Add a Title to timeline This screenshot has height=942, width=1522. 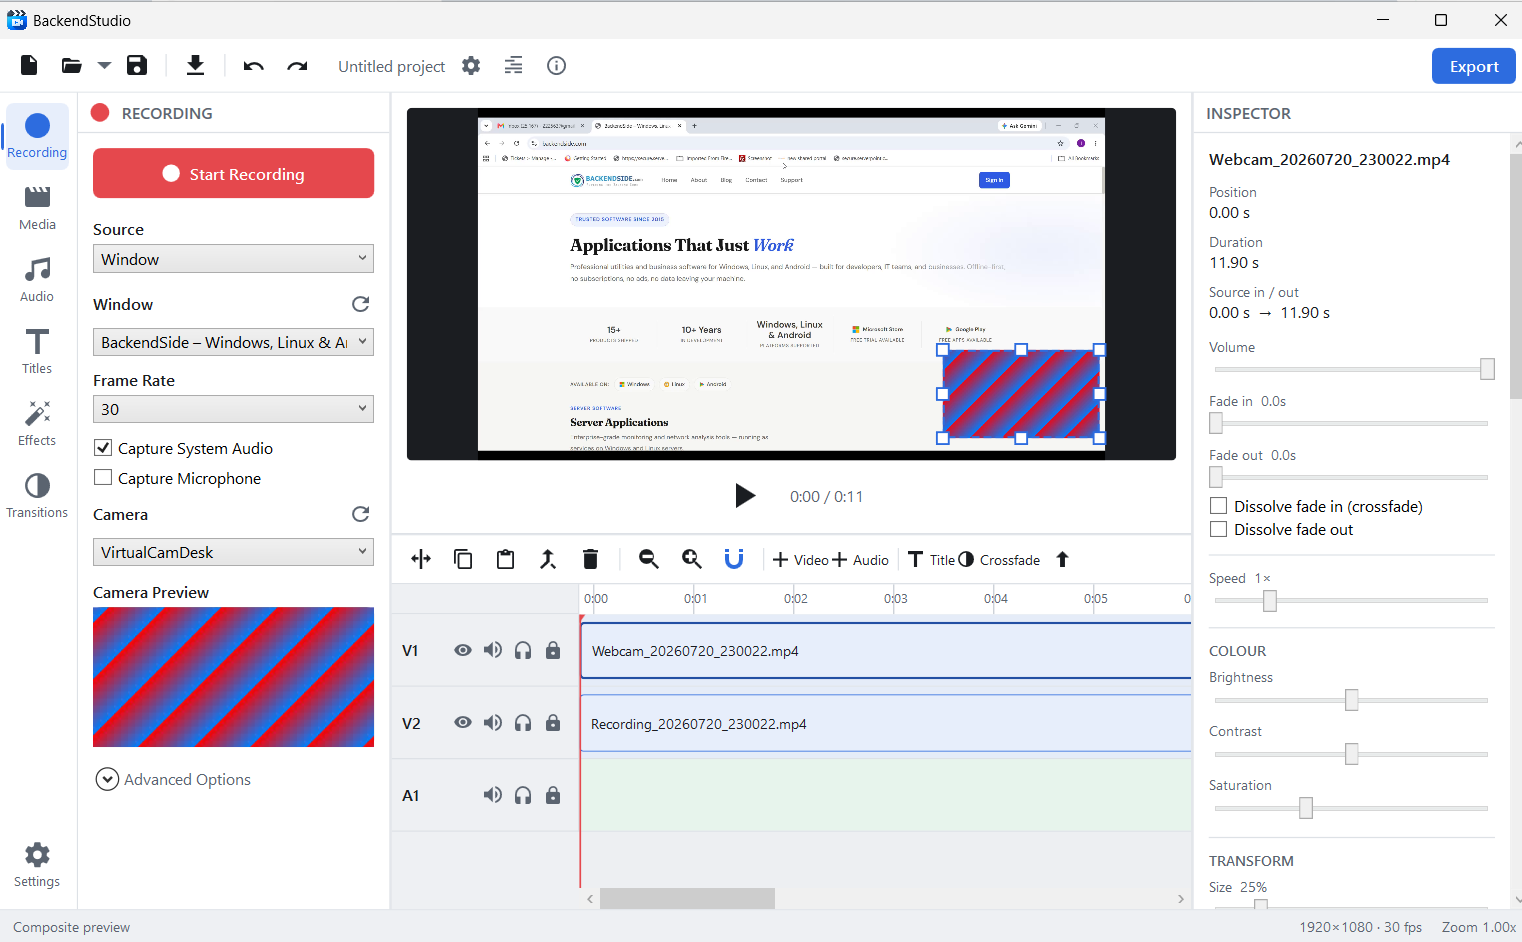point(931,560)
